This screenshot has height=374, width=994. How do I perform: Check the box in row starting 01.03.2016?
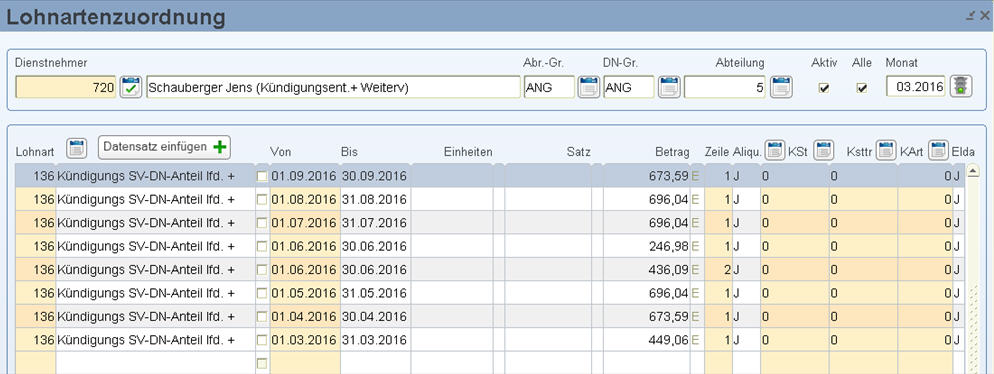tap(262, 340)
